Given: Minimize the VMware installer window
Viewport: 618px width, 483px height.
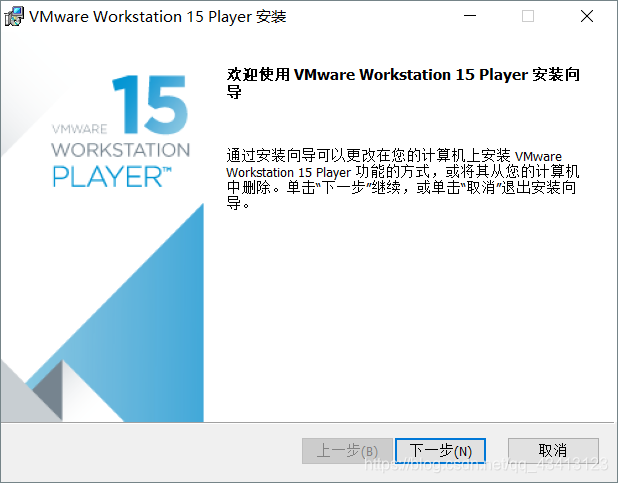Looking at the screenshot, I should coord(470,16).
